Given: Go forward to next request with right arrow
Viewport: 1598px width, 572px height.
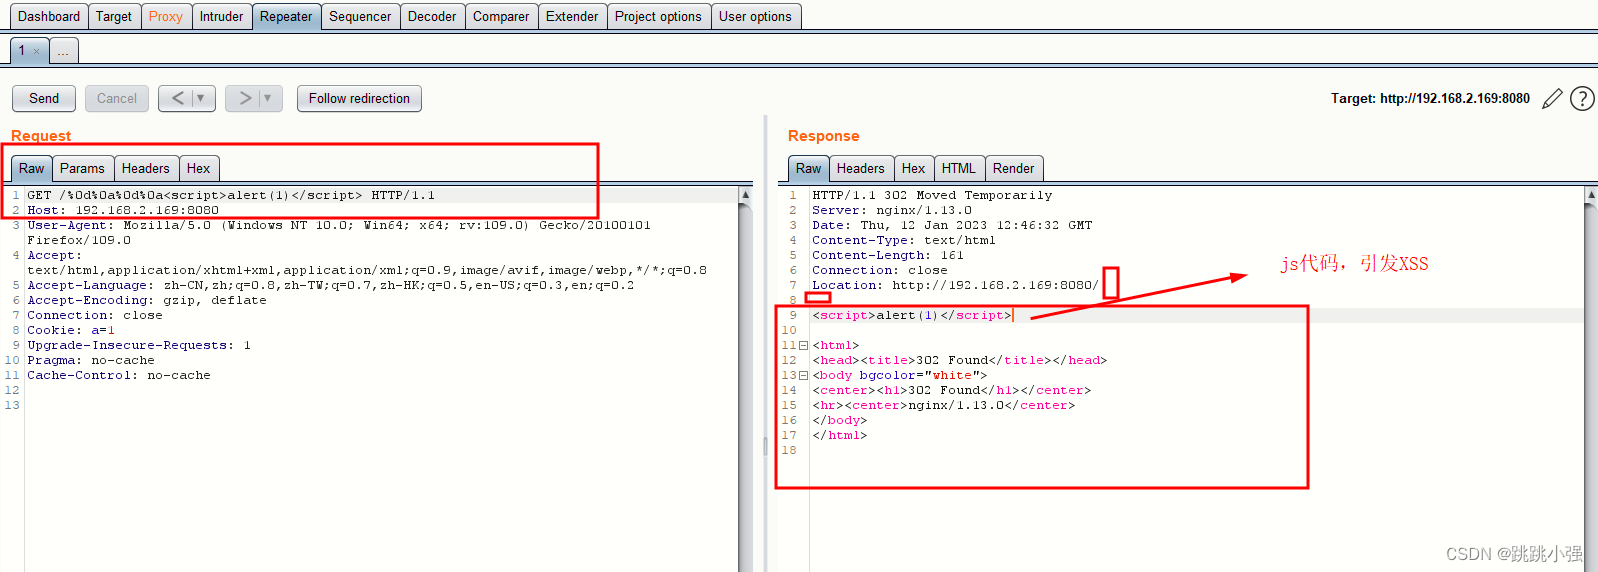Looking at the screenshot, I should 245,98.
